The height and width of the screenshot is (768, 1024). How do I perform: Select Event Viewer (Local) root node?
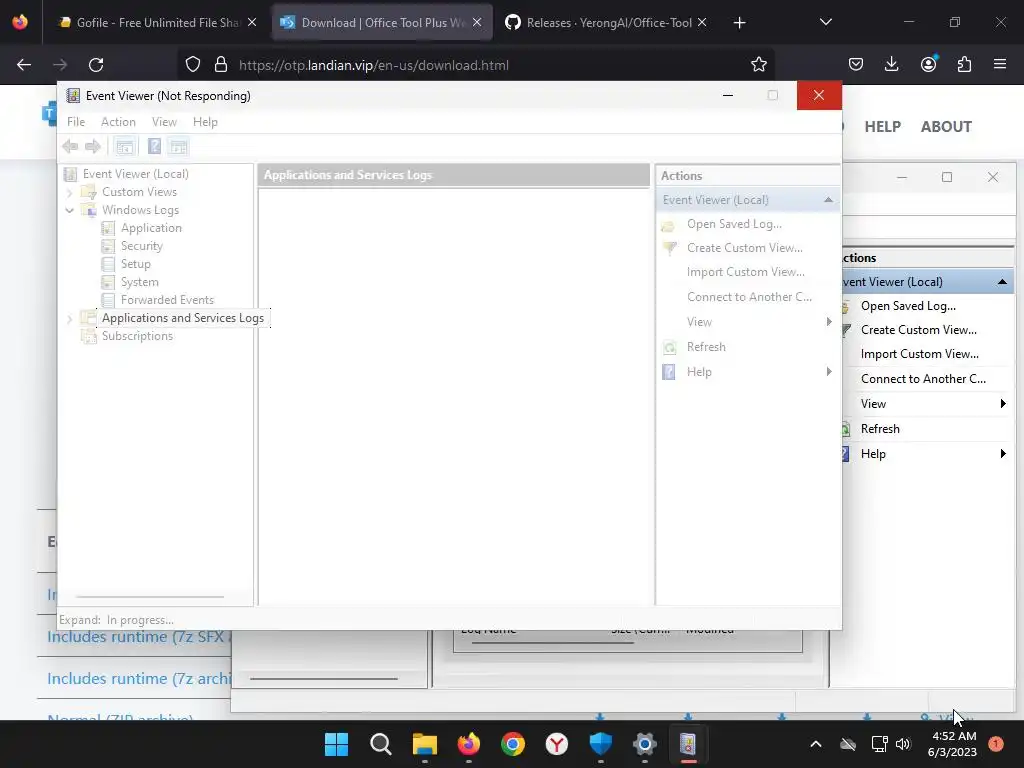[136, 174]
